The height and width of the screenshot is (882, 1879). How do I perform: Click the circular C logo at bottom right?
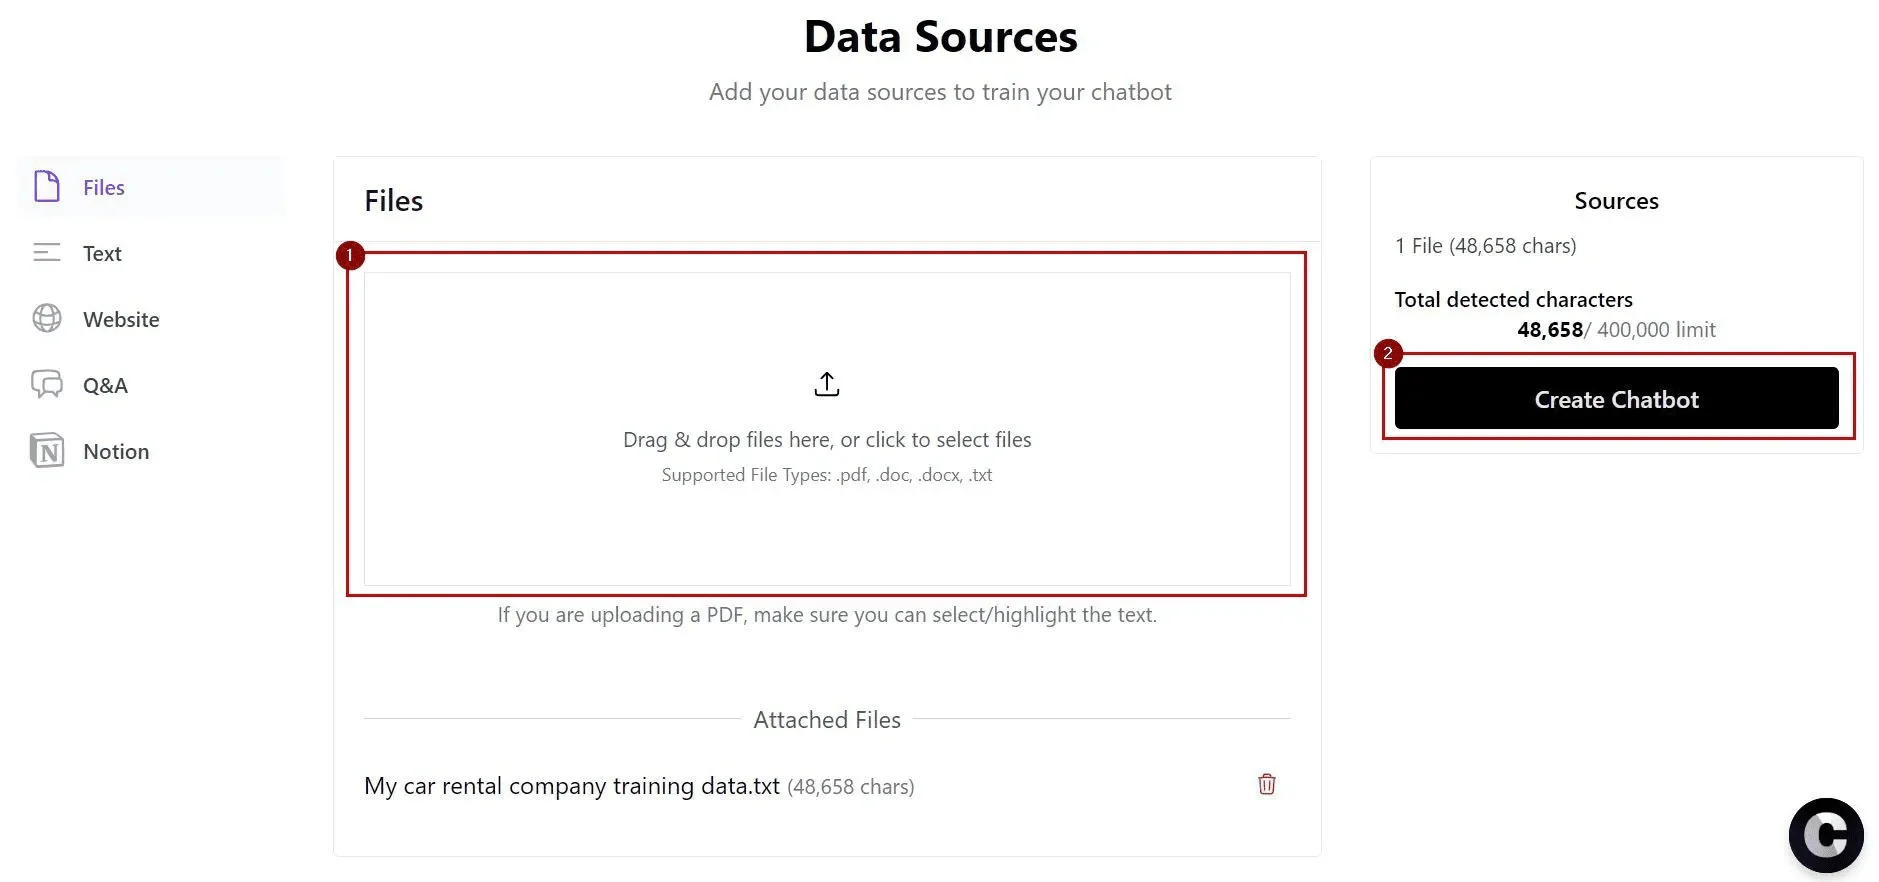pos(1825,835)
